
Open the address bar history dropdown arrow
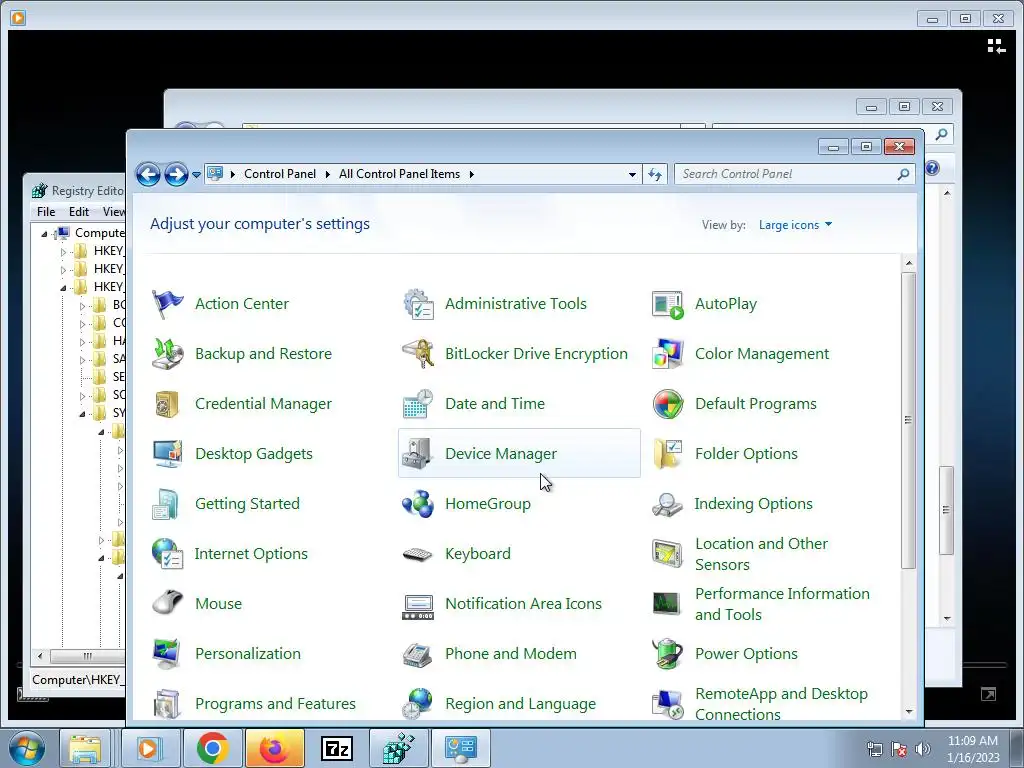pos(632,174)
